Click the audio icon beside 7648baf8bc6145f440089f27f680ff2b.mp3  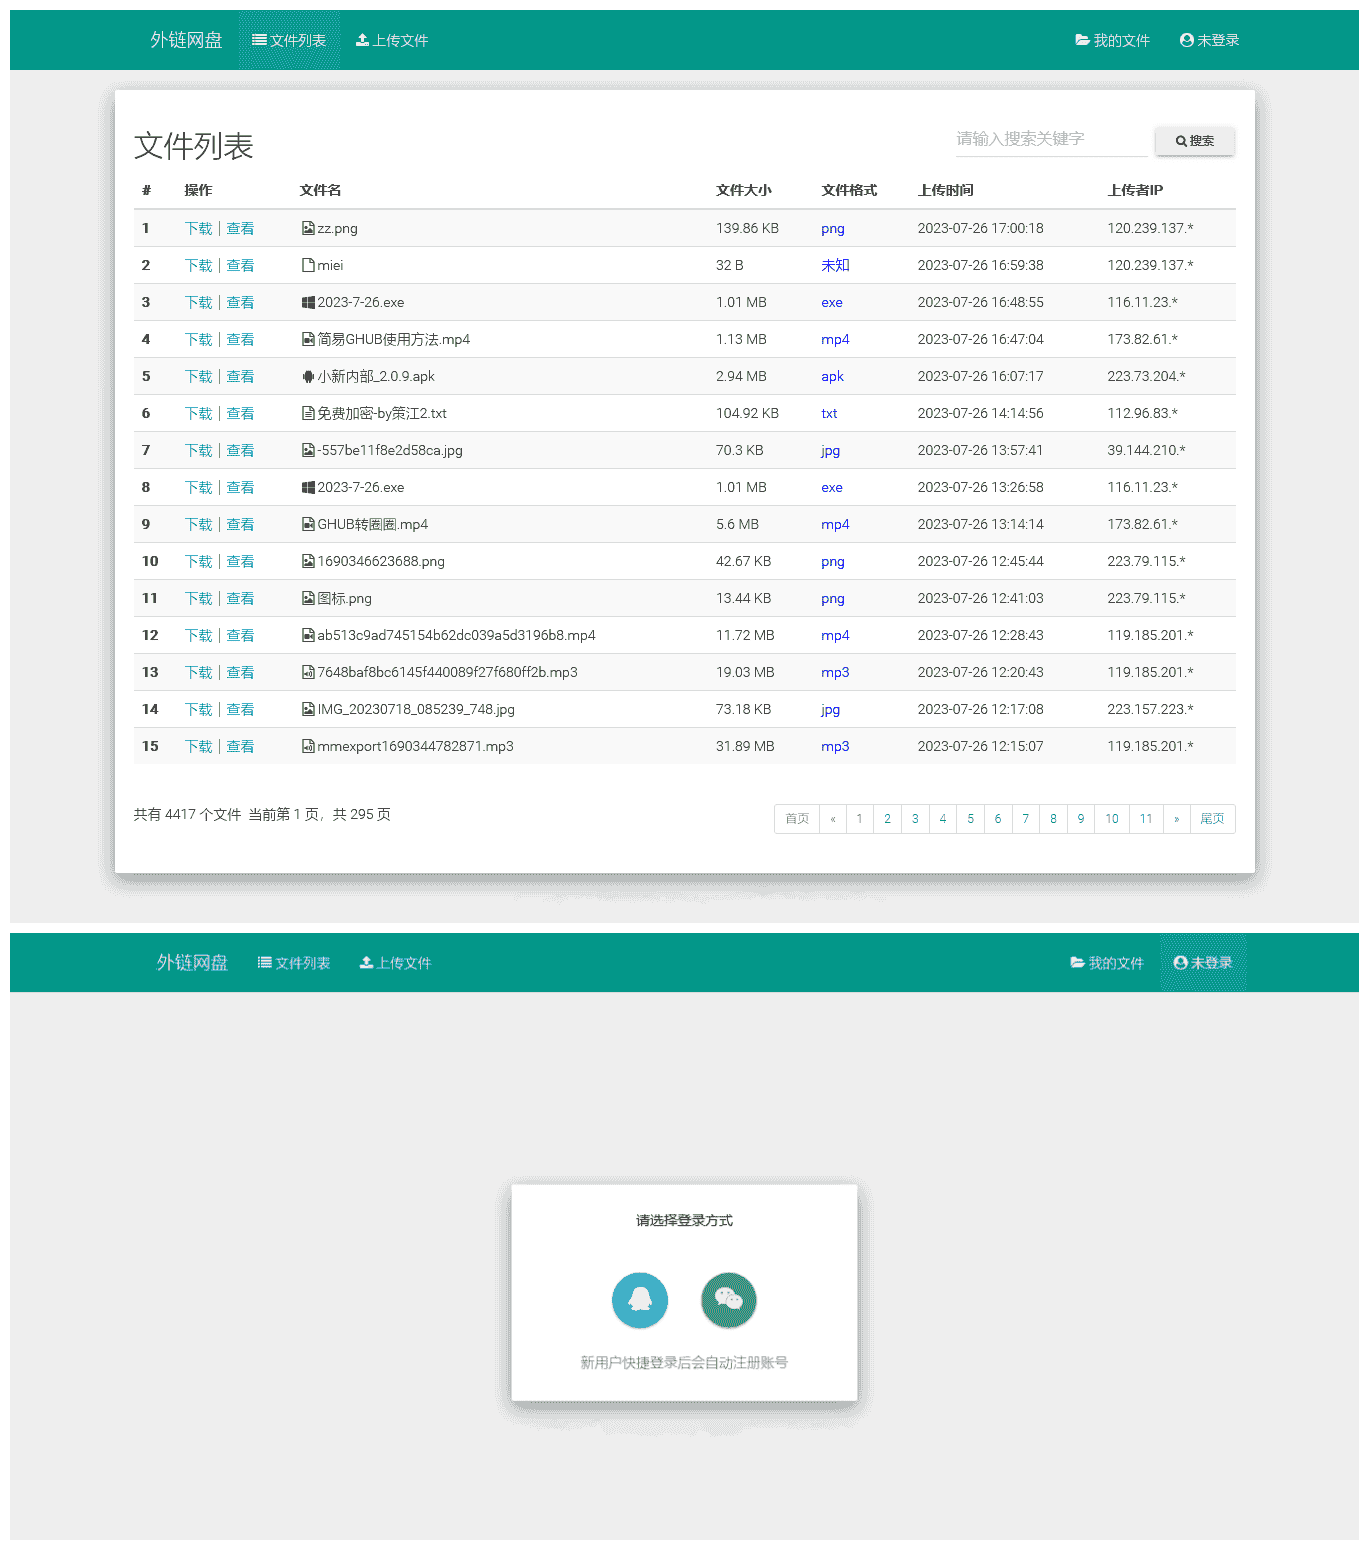(x=308, y=672)
